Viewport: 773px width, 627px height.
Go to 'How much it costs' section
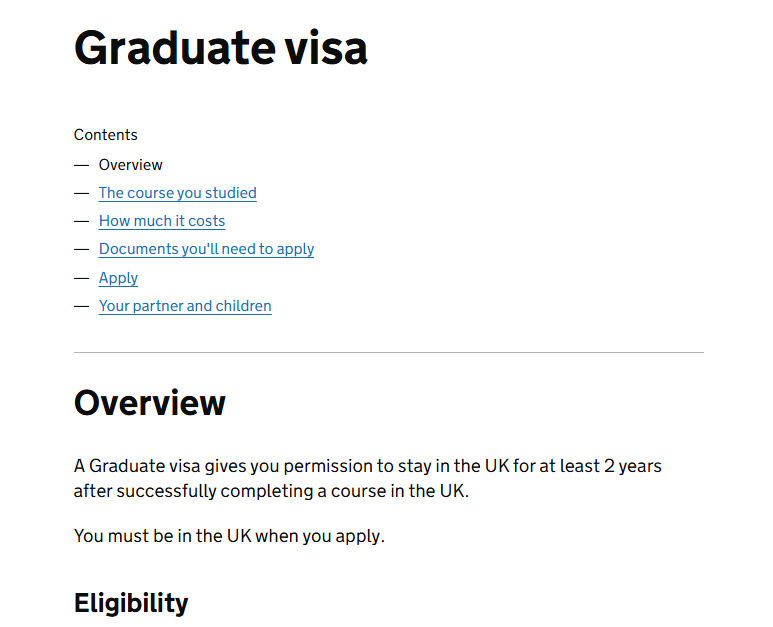(162, 221)
